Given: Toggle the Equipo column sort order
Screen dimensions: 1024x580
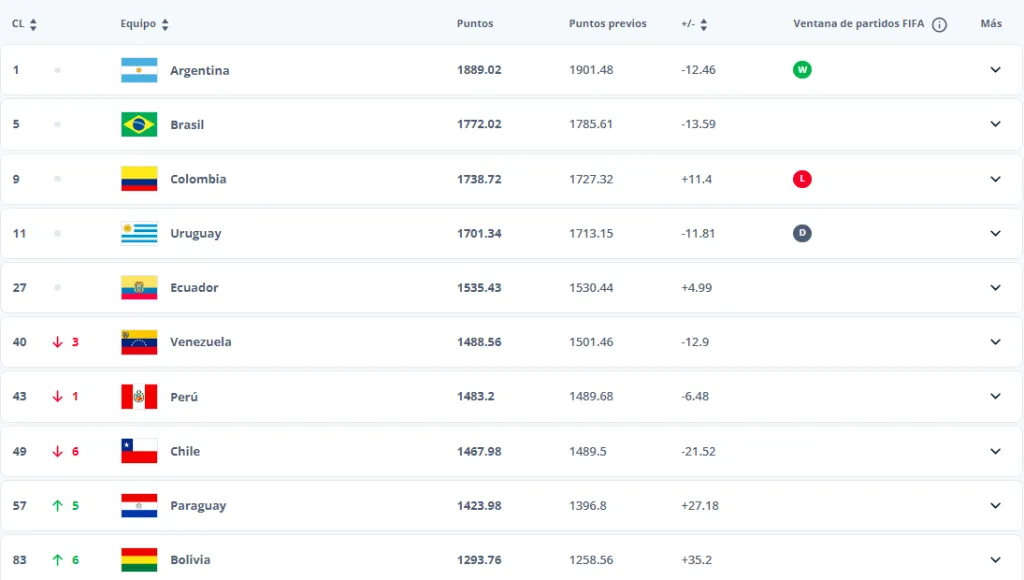Looking at the screenshot, I should (167, 23).
